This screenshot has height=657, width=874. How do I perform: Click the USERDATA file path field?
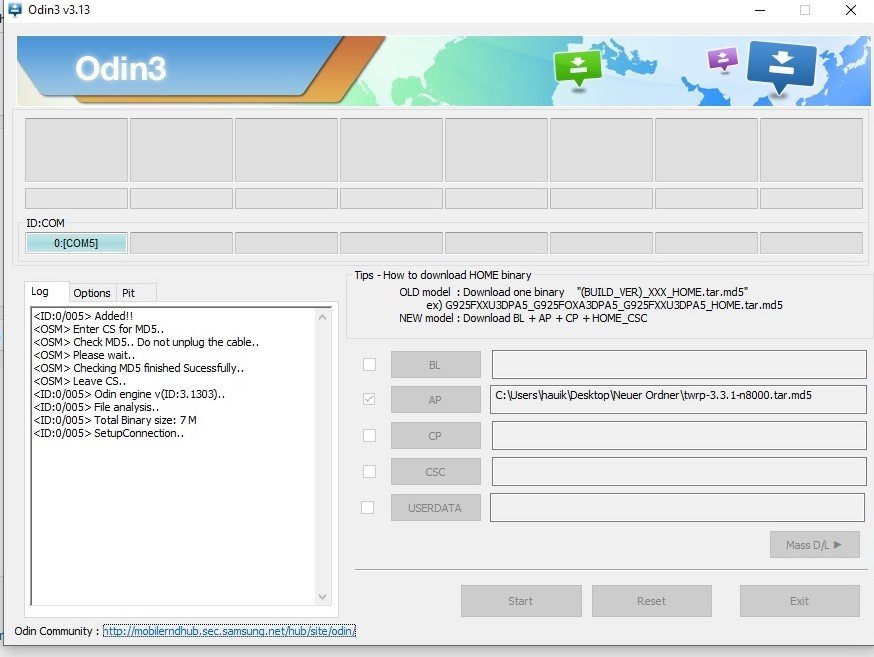pos(677,508)
